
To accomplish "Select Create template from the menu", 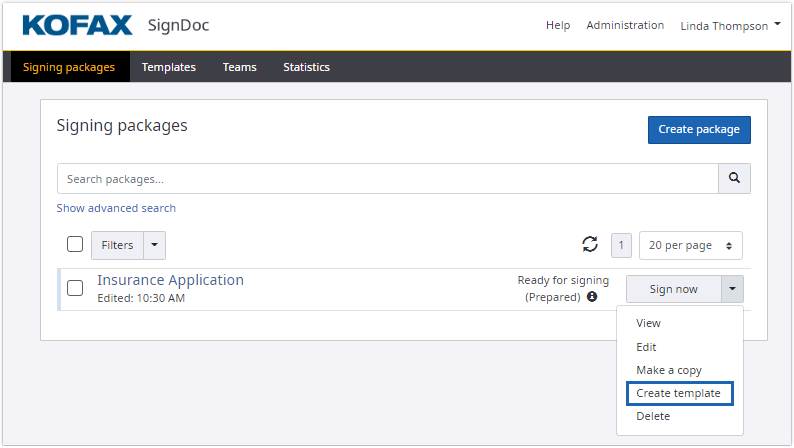I will tap(678, 393).
